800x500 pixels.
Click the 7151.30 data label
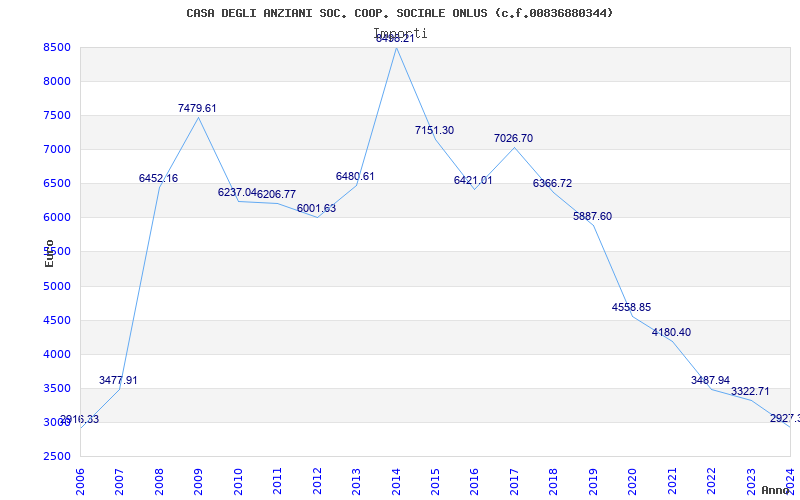click(434, 130)
